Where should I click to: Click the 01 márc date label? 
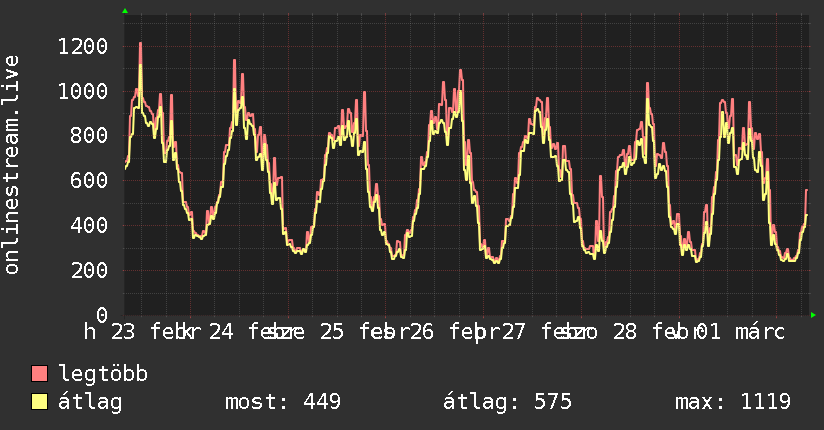740,332
